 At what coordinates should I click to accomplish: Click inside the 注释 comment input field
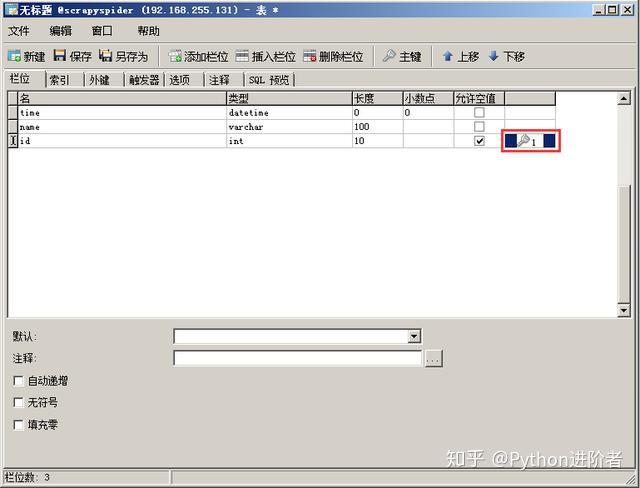click(x=298, y=358)
